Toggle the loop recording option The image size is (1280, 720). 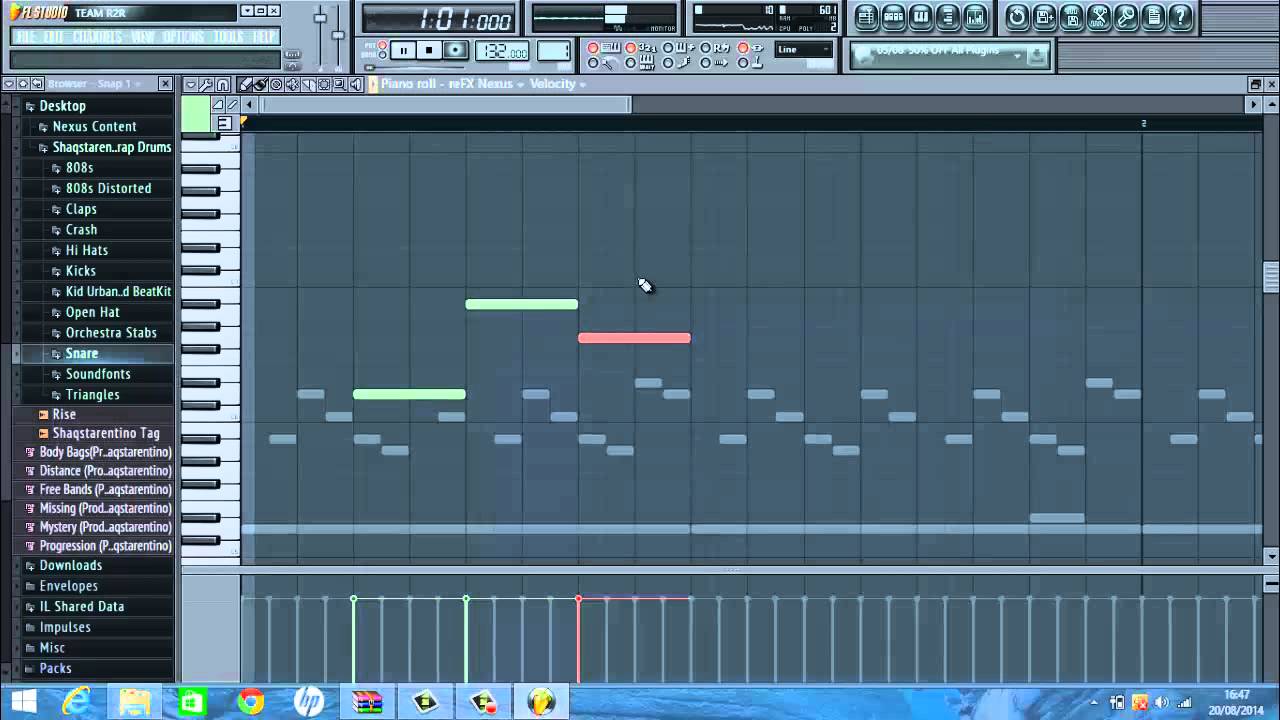pyautogui.click(x=715, y=47)
